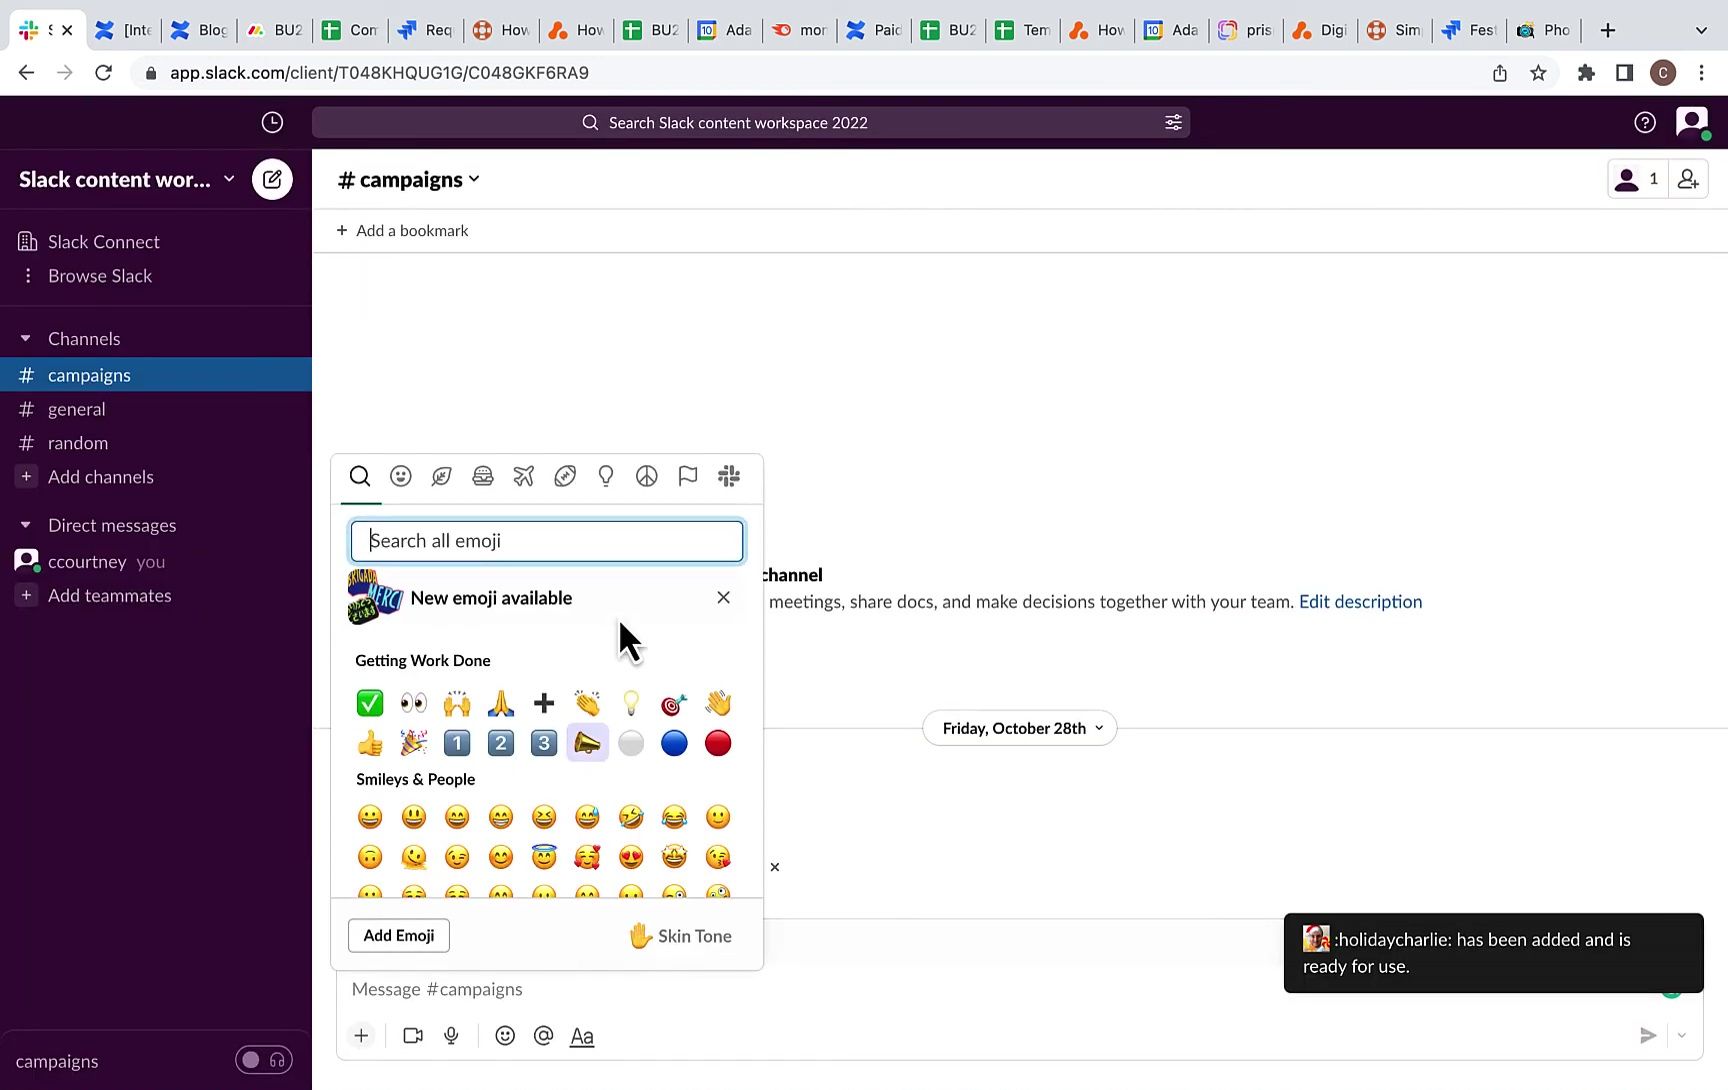Image resolution: width=1728 pixels, height=1090 pixels.
Task: Pick the red circle emoji
Action: coord(718,743)
